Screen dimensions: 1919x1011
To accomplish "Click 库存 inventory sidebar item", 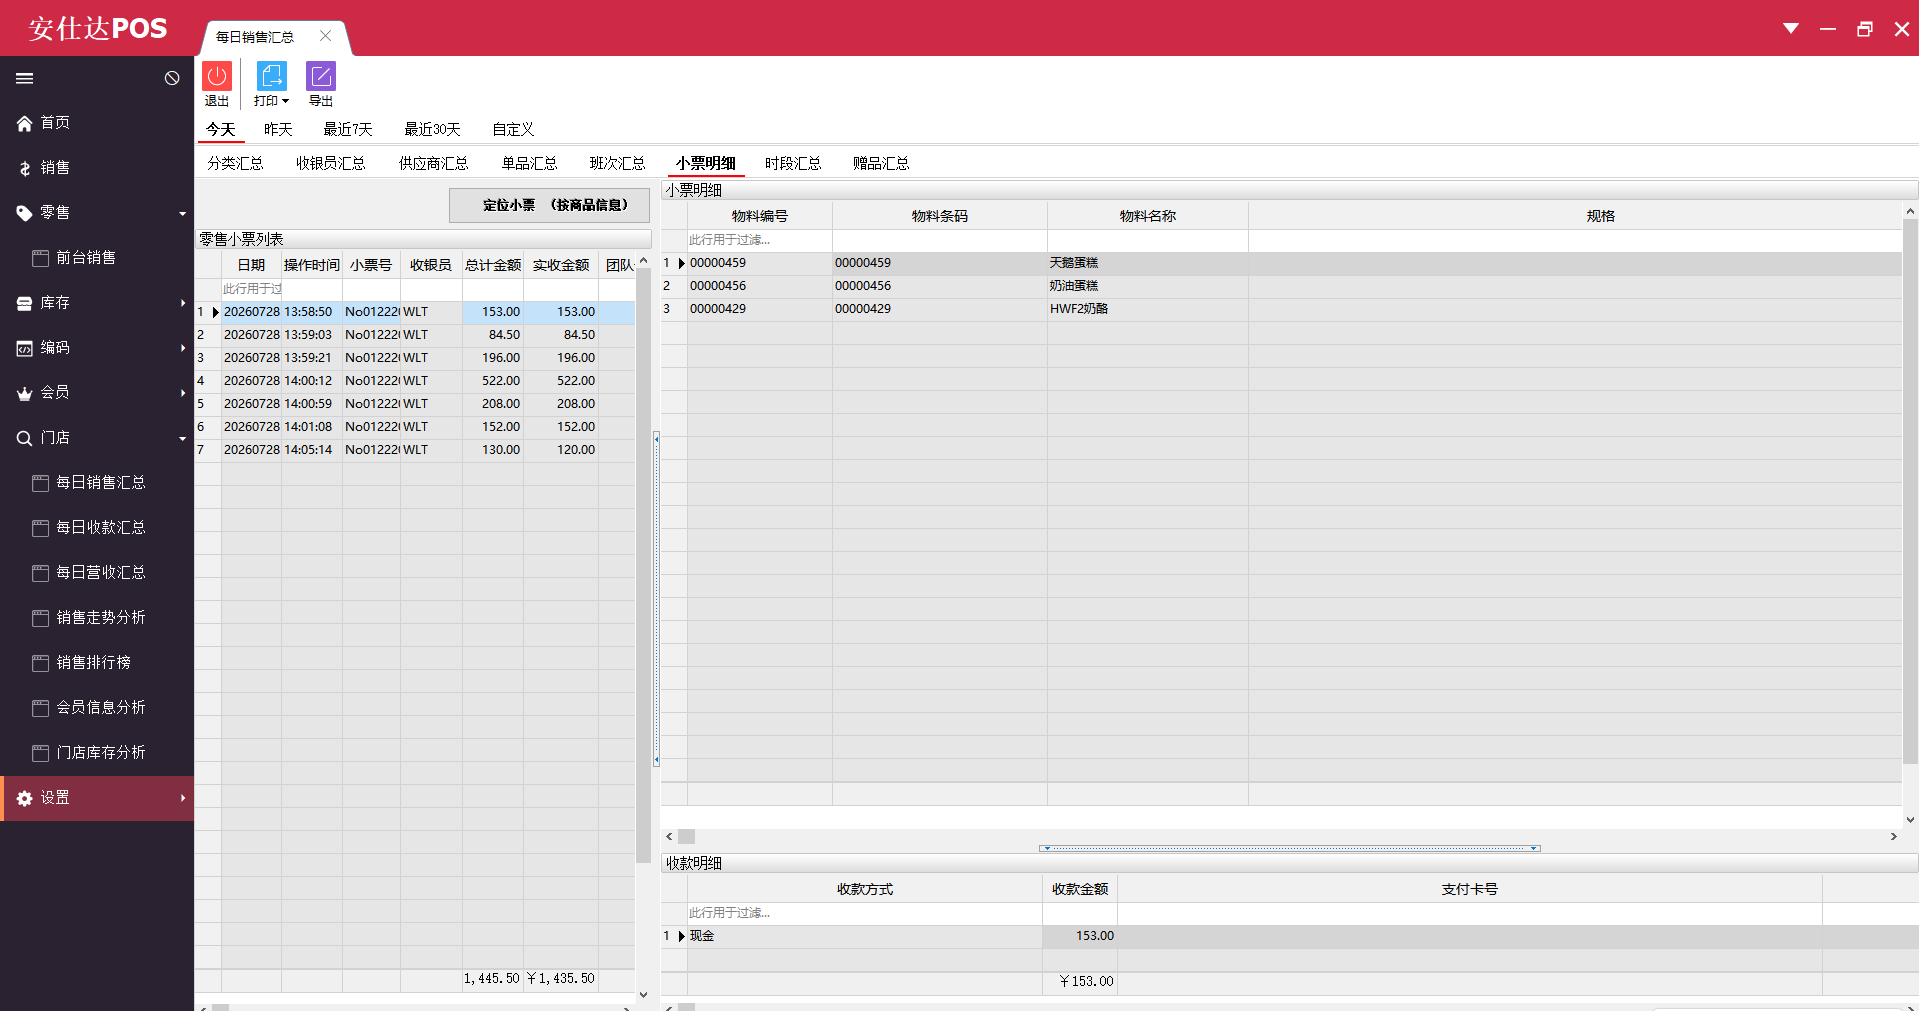I will point(97,303).
